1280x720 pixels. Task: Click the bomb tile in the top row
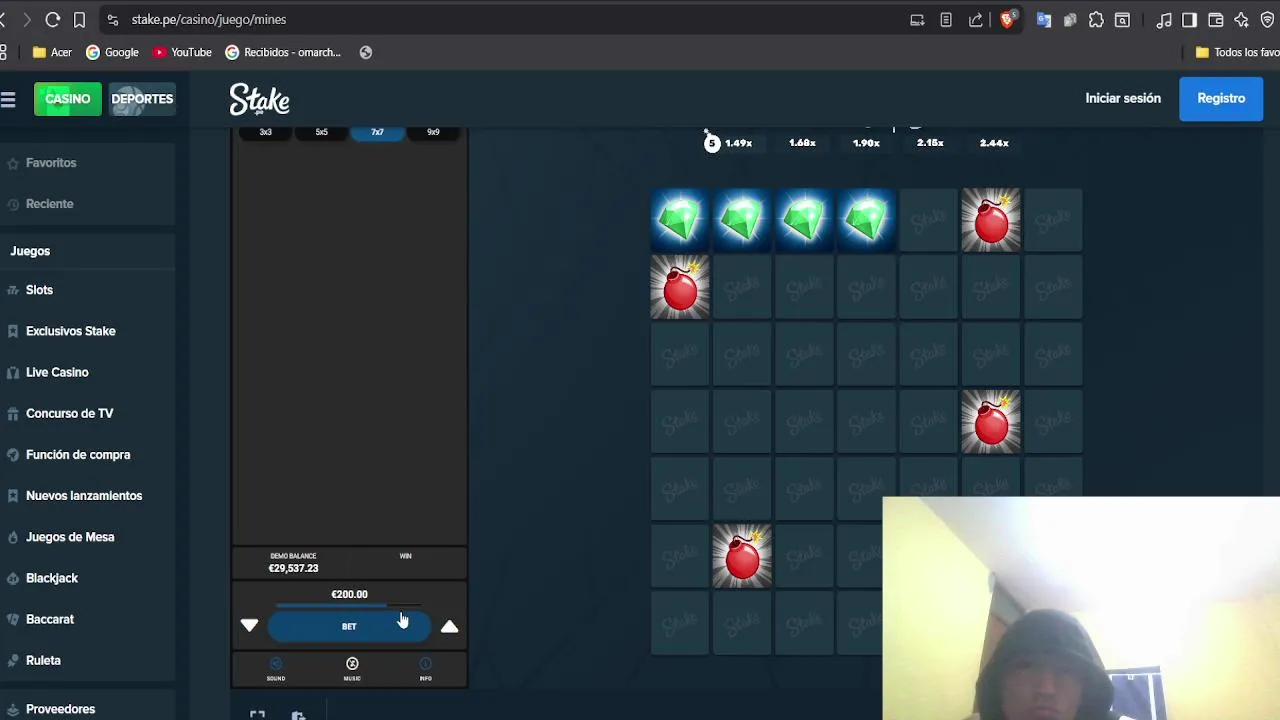coord(991,219)
